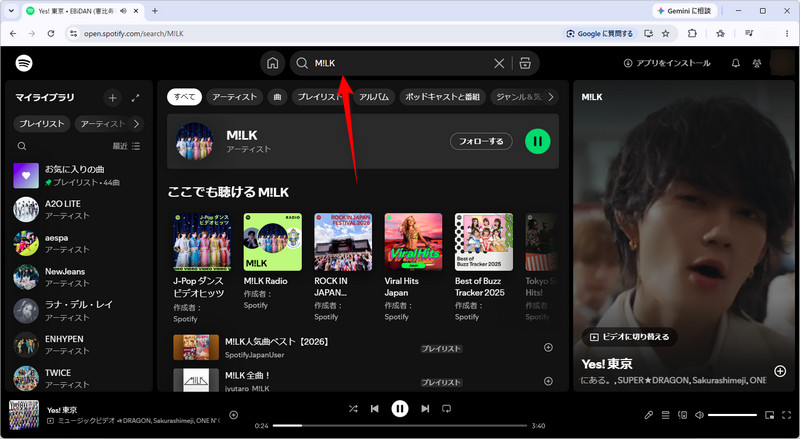Click now playing album cover in bottom bar
800x439 pixels.
click(24, 414)
